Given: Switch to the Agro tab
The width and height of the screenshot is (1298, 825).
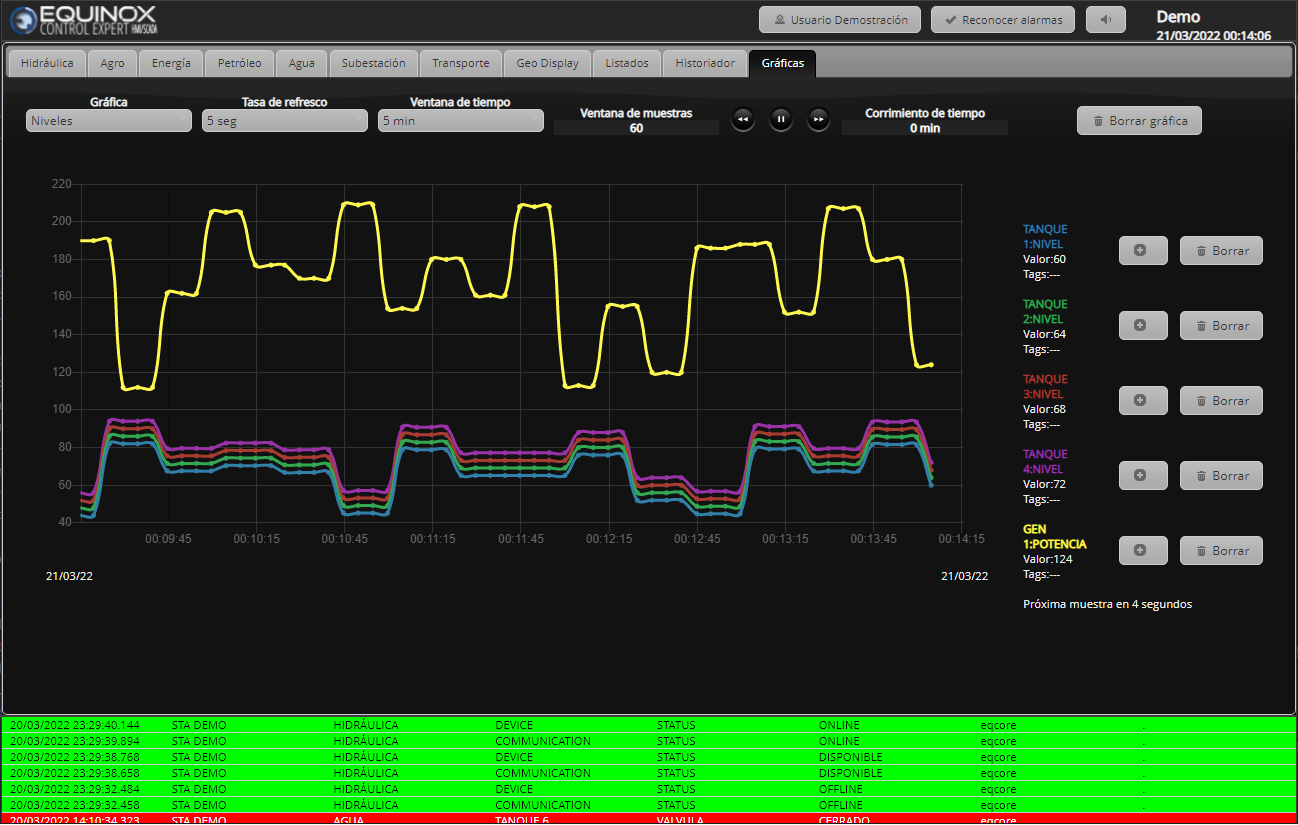Looking at the screenshot, I should tap(113, 63).
